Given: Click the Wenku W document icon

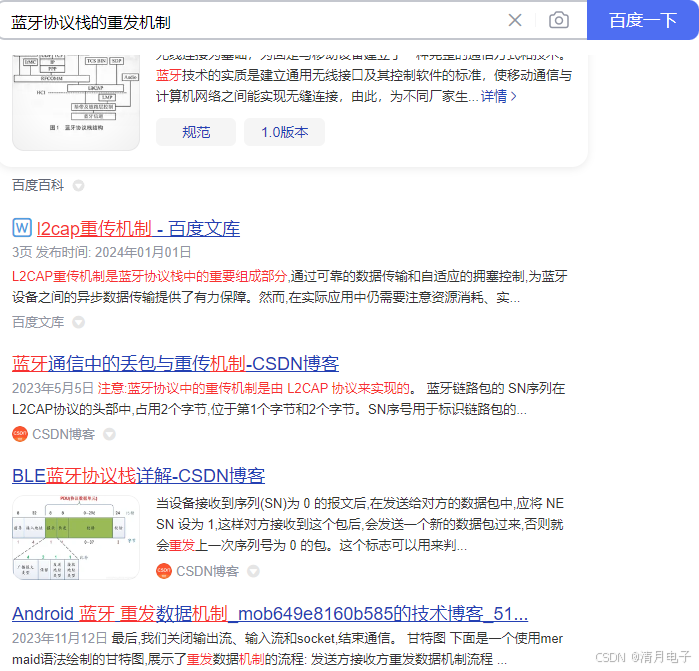Looking at the screenshot, I should coord(22,227).
